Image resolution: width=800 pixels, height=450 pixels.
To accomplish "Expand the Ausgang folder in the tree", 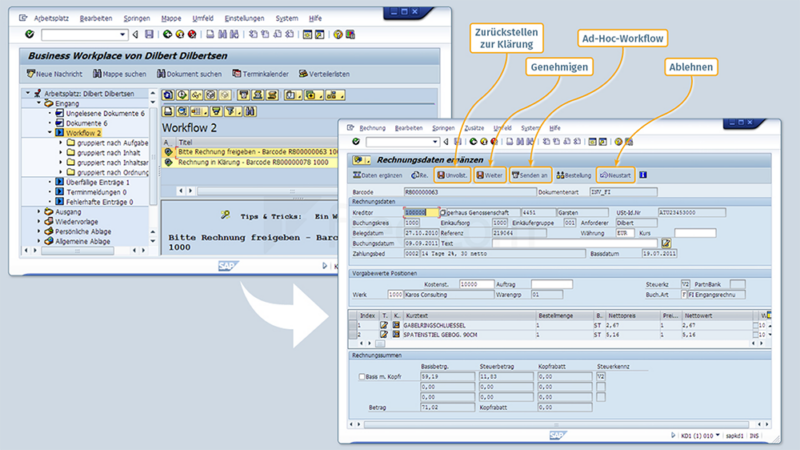I will [x=39, y=211].
